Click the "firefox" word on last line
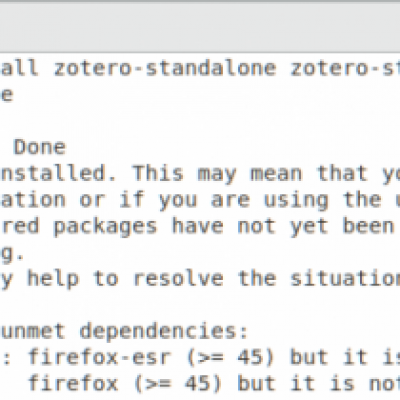Screen dimensions: 400x400 point(73,384)
